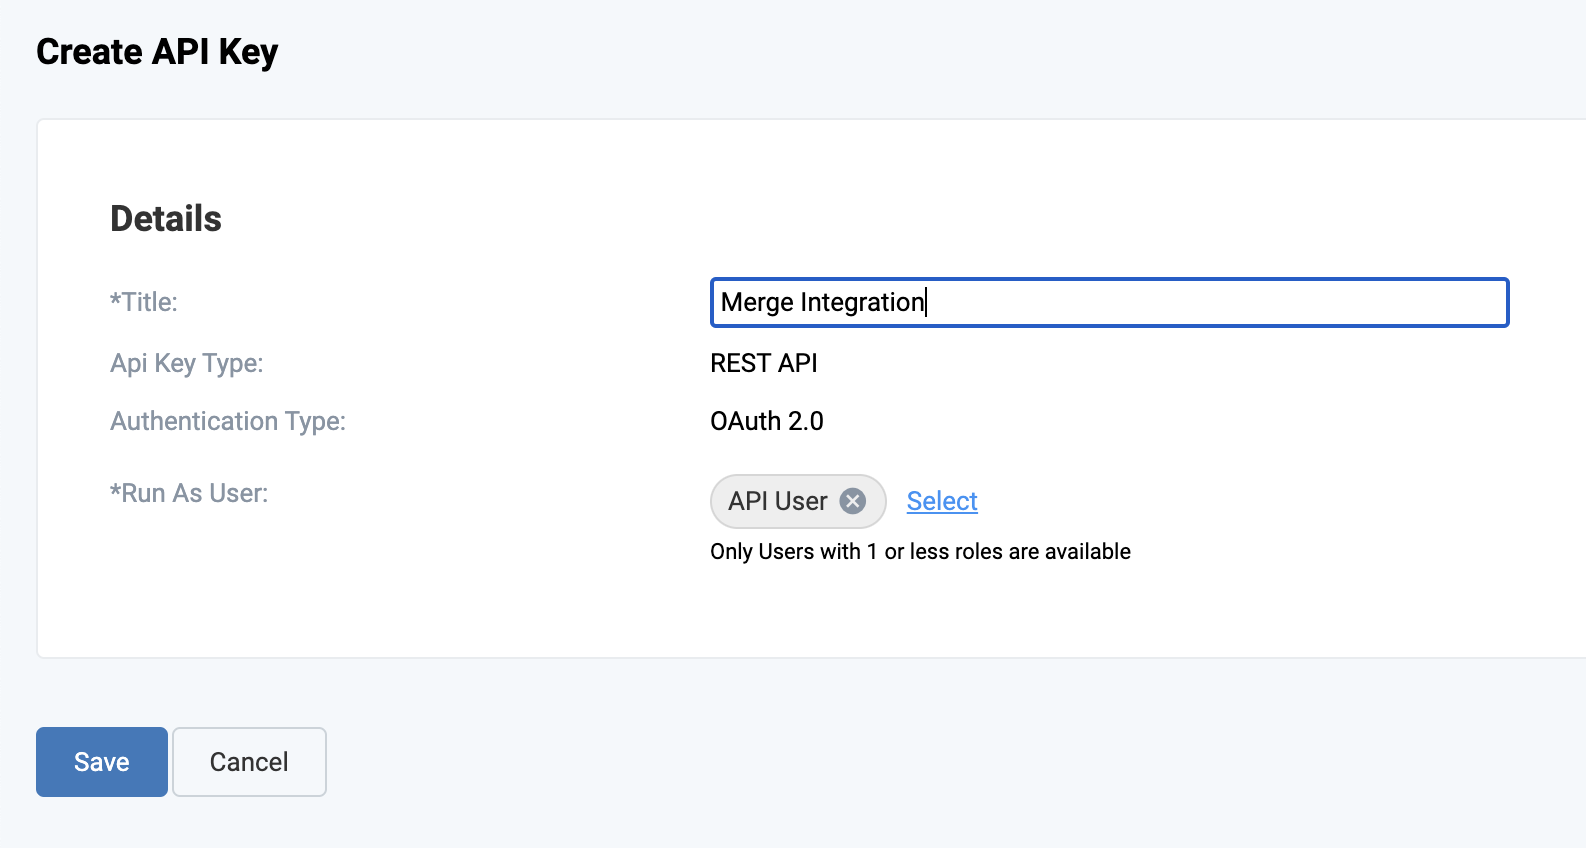This screenshot has width=1586, height=848.
Task: Click the roles availability hint text
Action: [920, 552]
